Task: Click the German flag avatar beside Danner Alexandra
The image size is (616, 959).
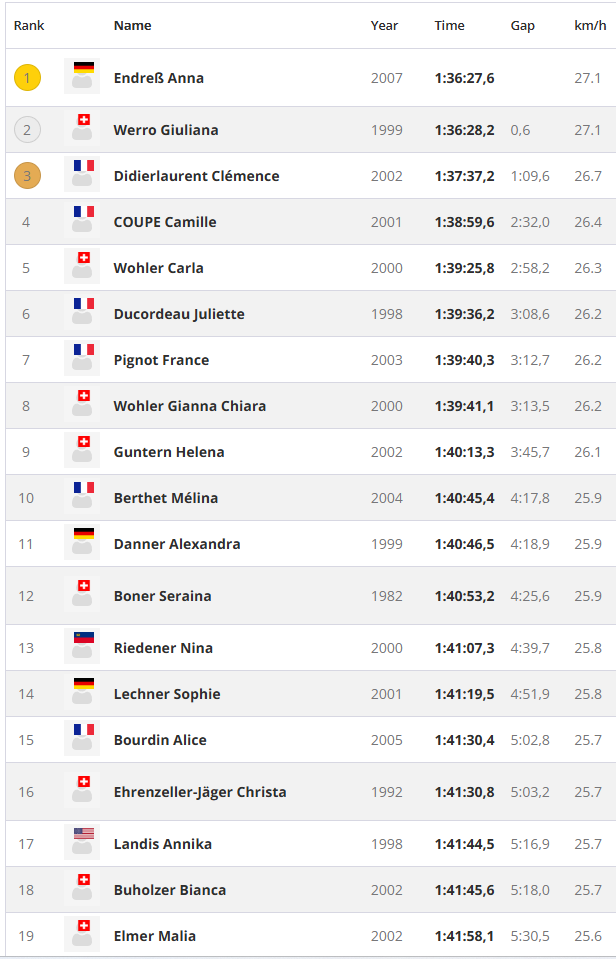Action: tap(82, 543)
